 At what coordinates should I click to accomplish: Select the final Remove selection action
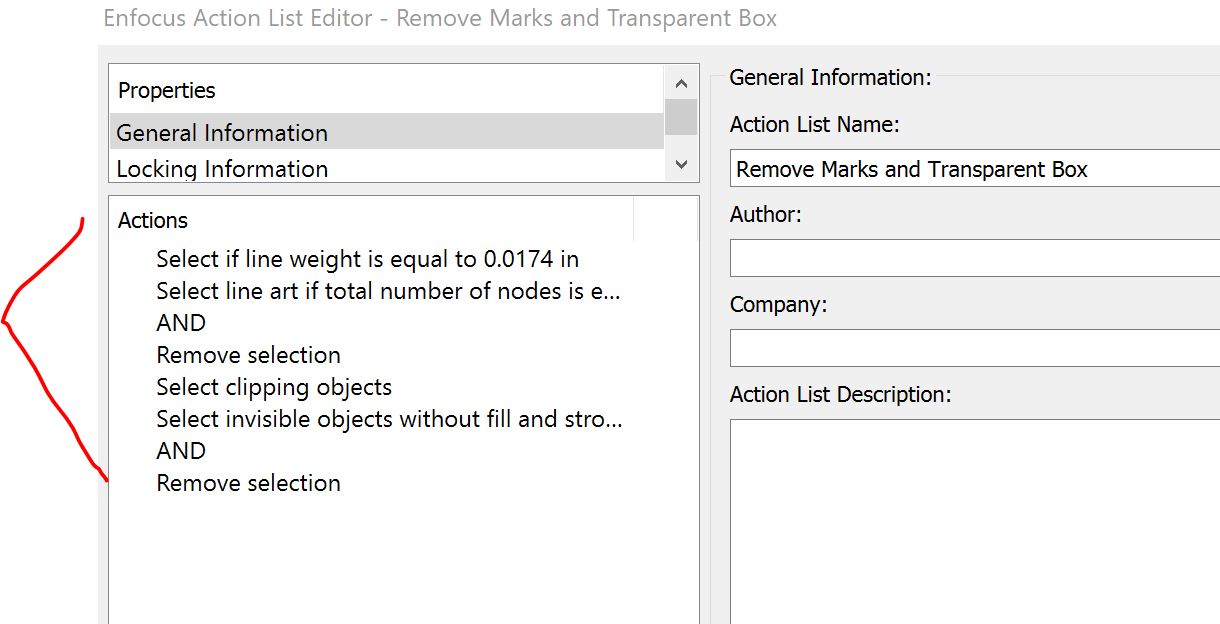pos(248,484)
